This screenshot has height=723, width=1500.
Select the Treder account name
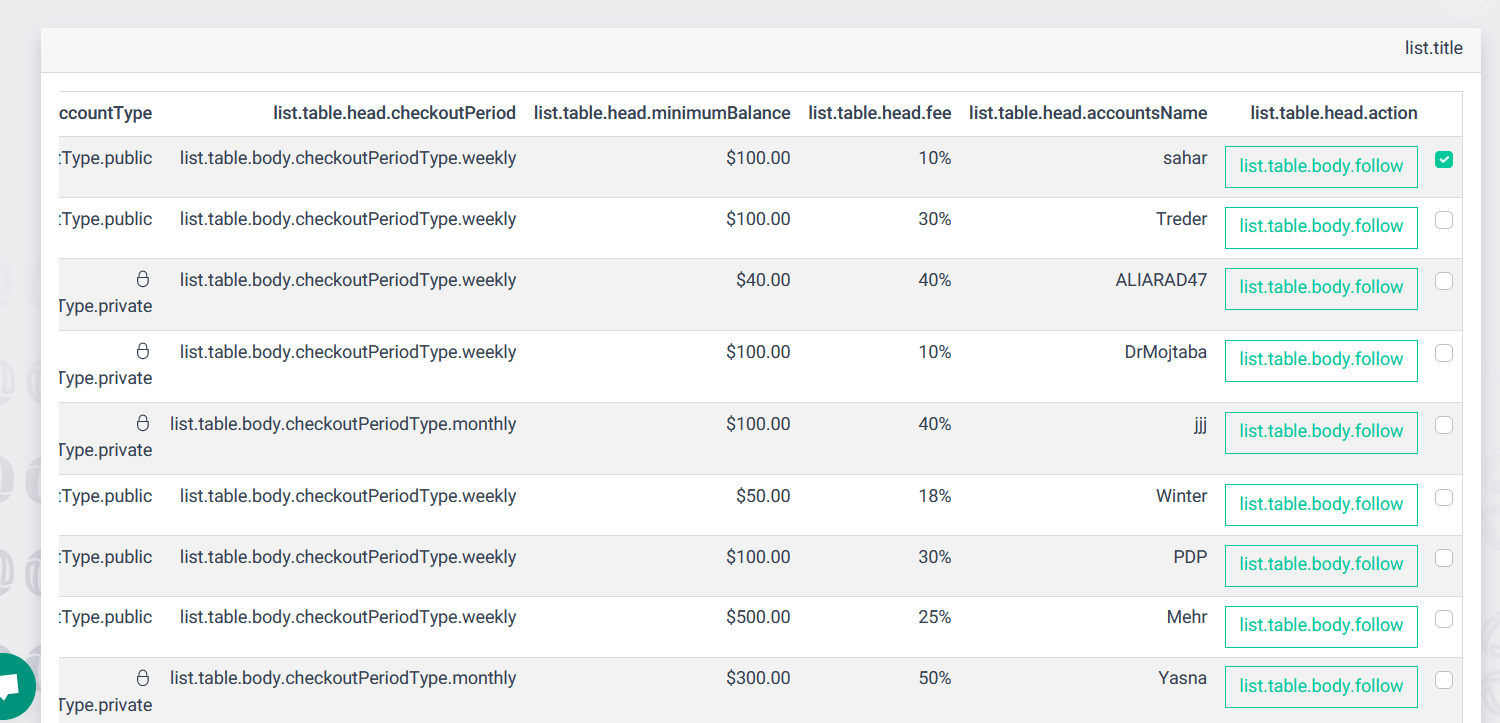[1181, 219]
